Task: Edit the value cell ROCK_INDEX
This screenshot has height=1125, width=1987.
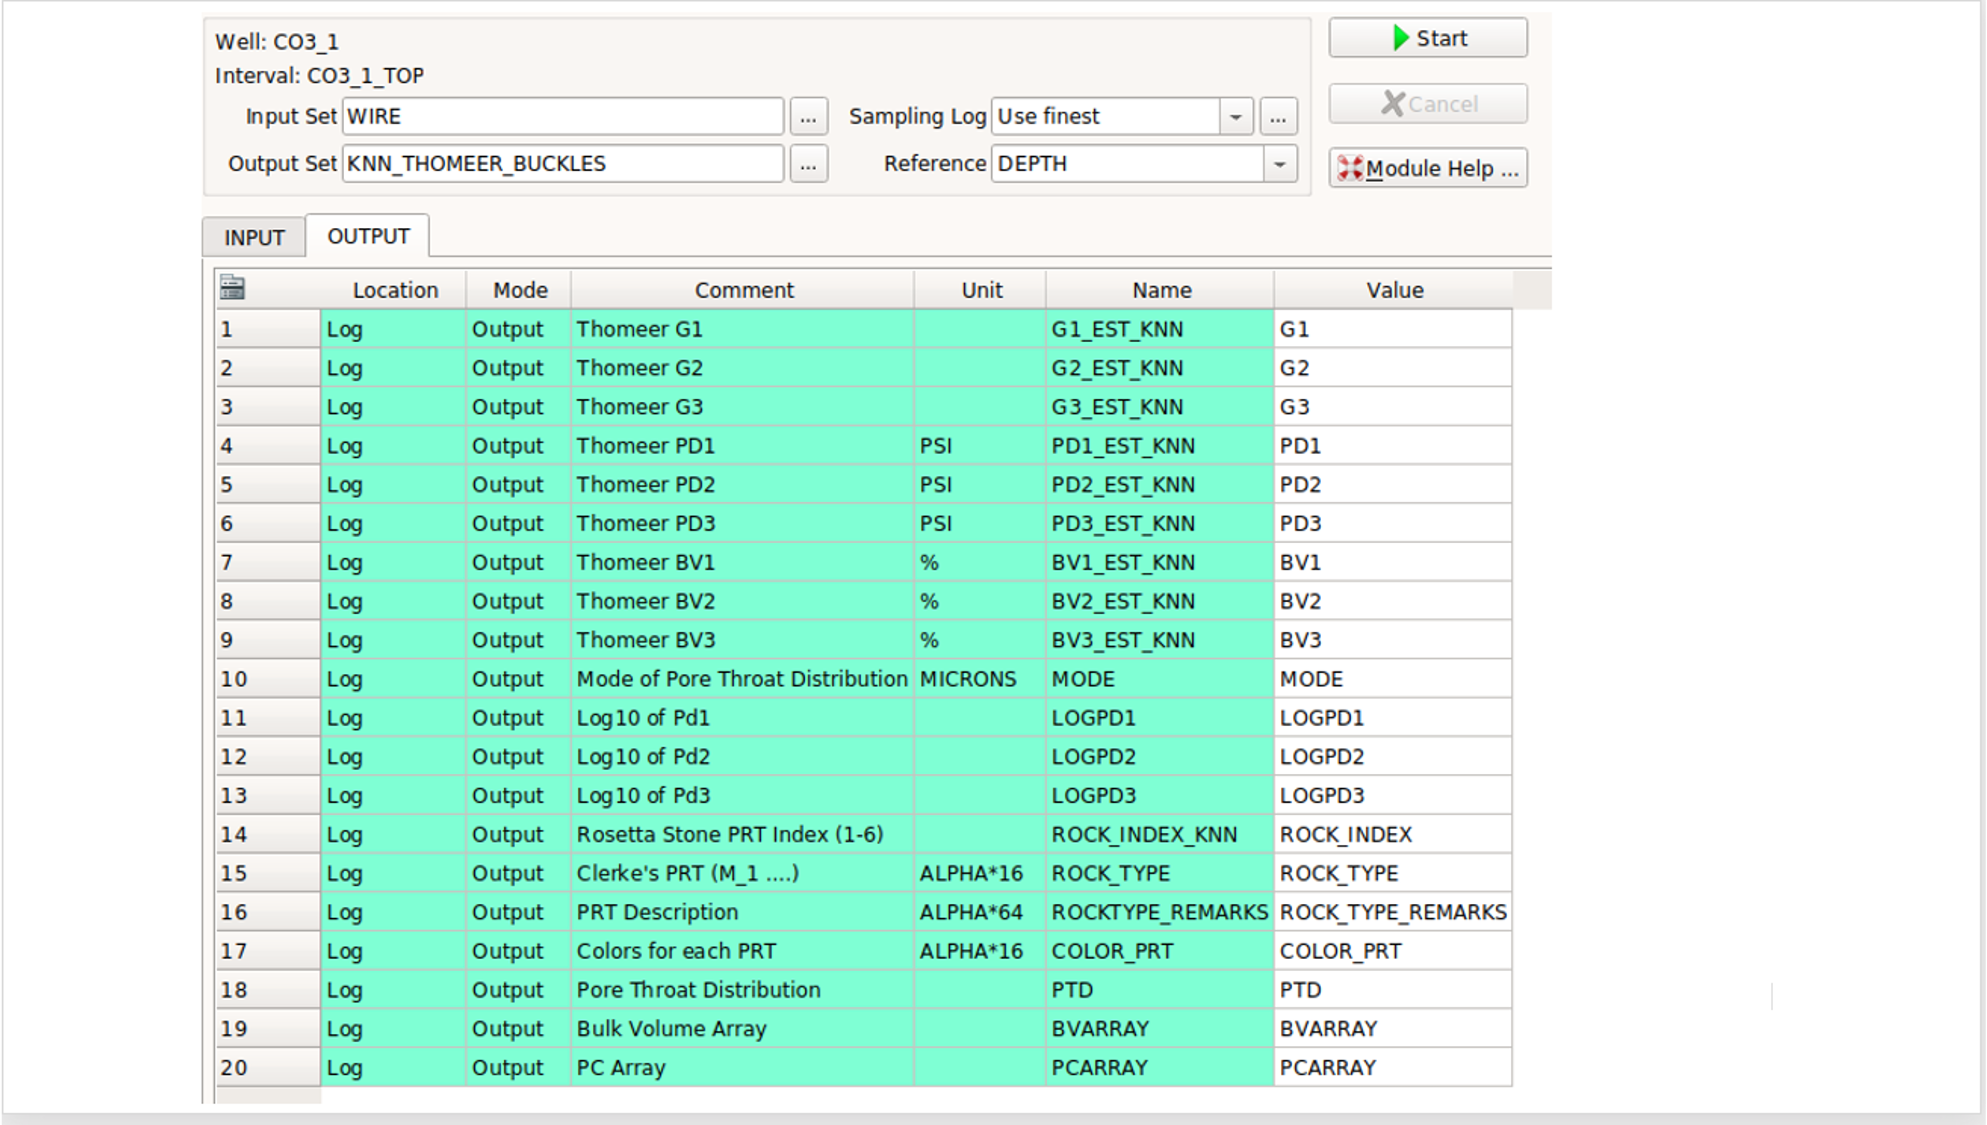Action: (1393, 835)
